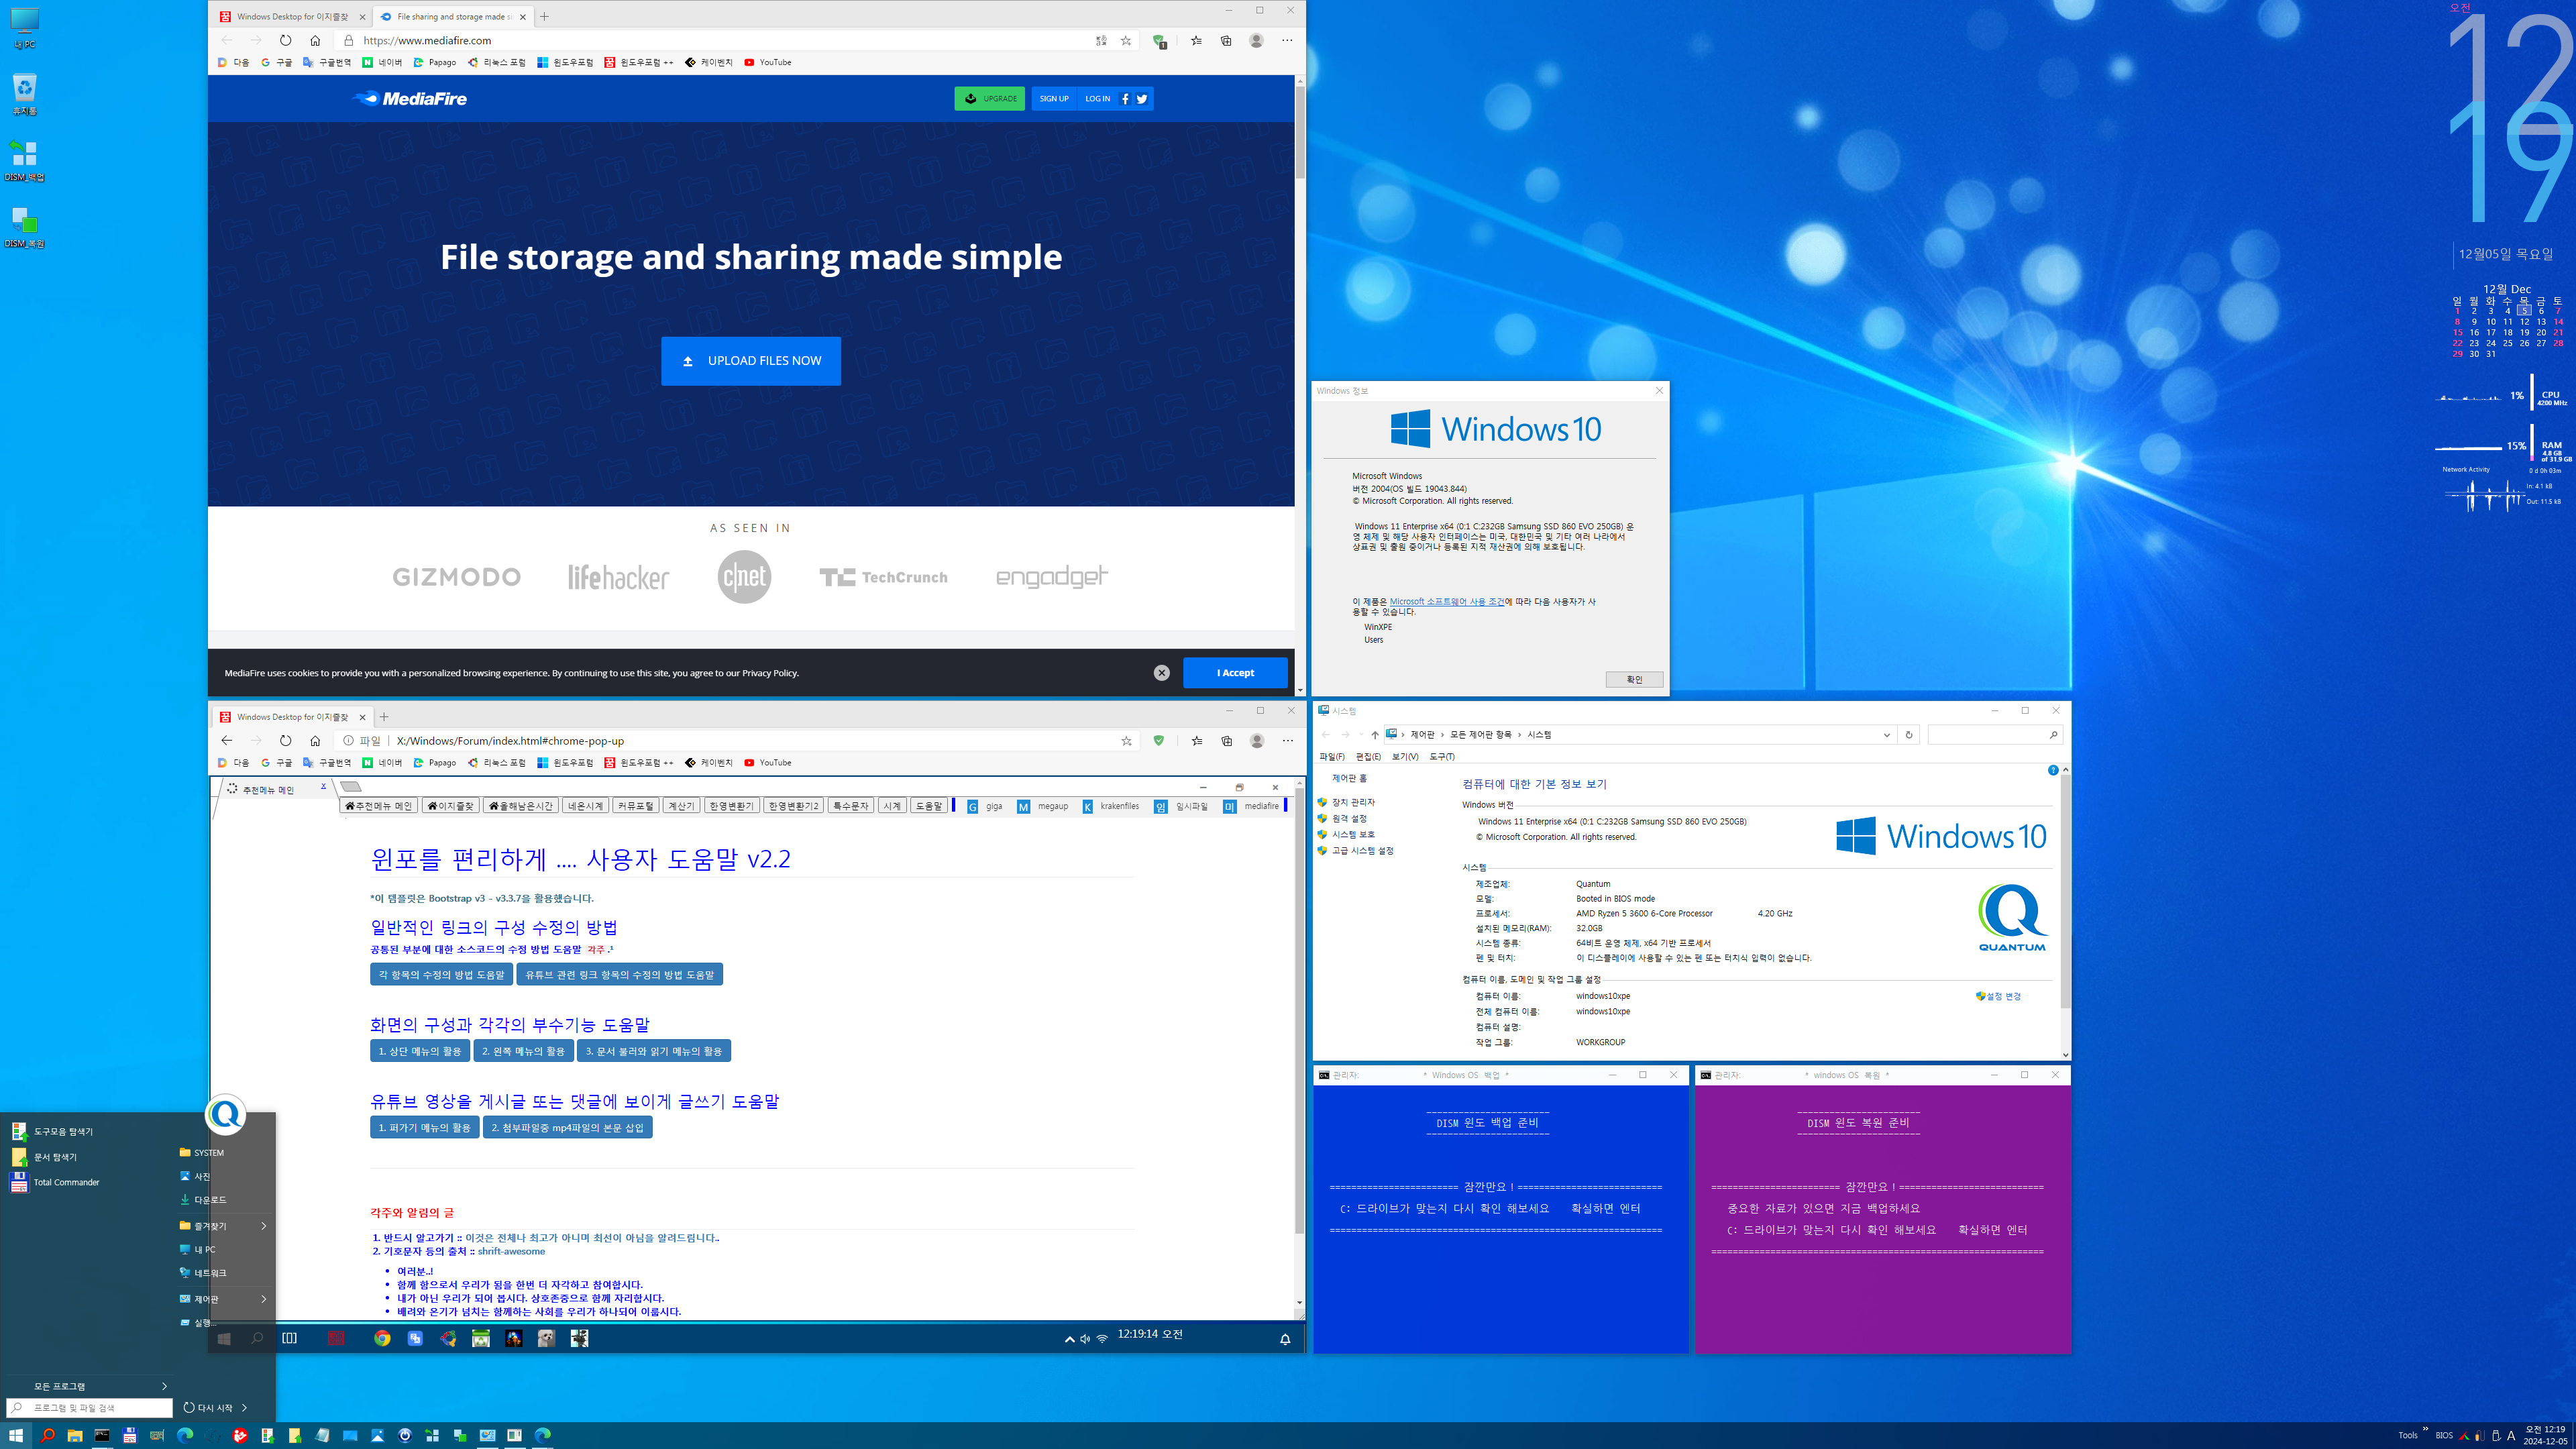This screenshot has width=2576, height=1449.
Task: Open the red magnifier search icon on the taskbar
Action: coord(47,1435)
